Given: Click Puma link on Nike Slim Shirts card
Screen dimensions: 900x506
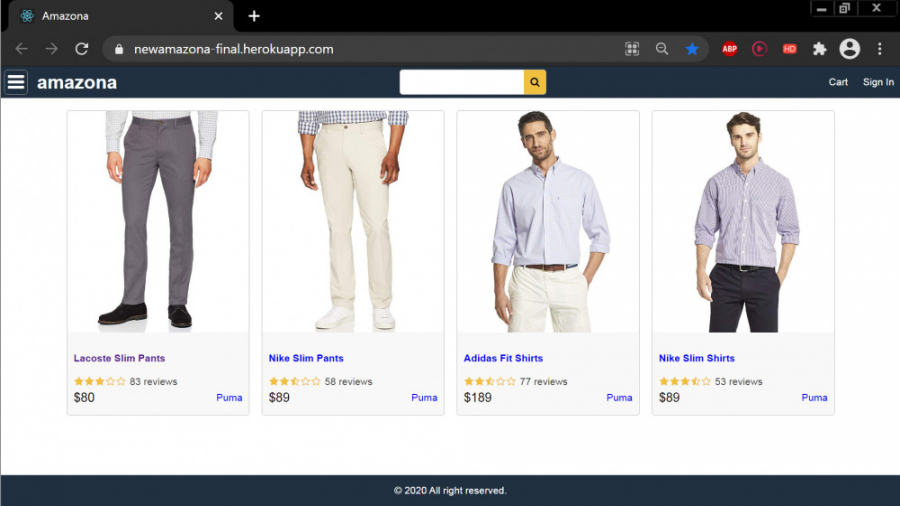Looking at the screenshot, I should click(x=814, y=398).
